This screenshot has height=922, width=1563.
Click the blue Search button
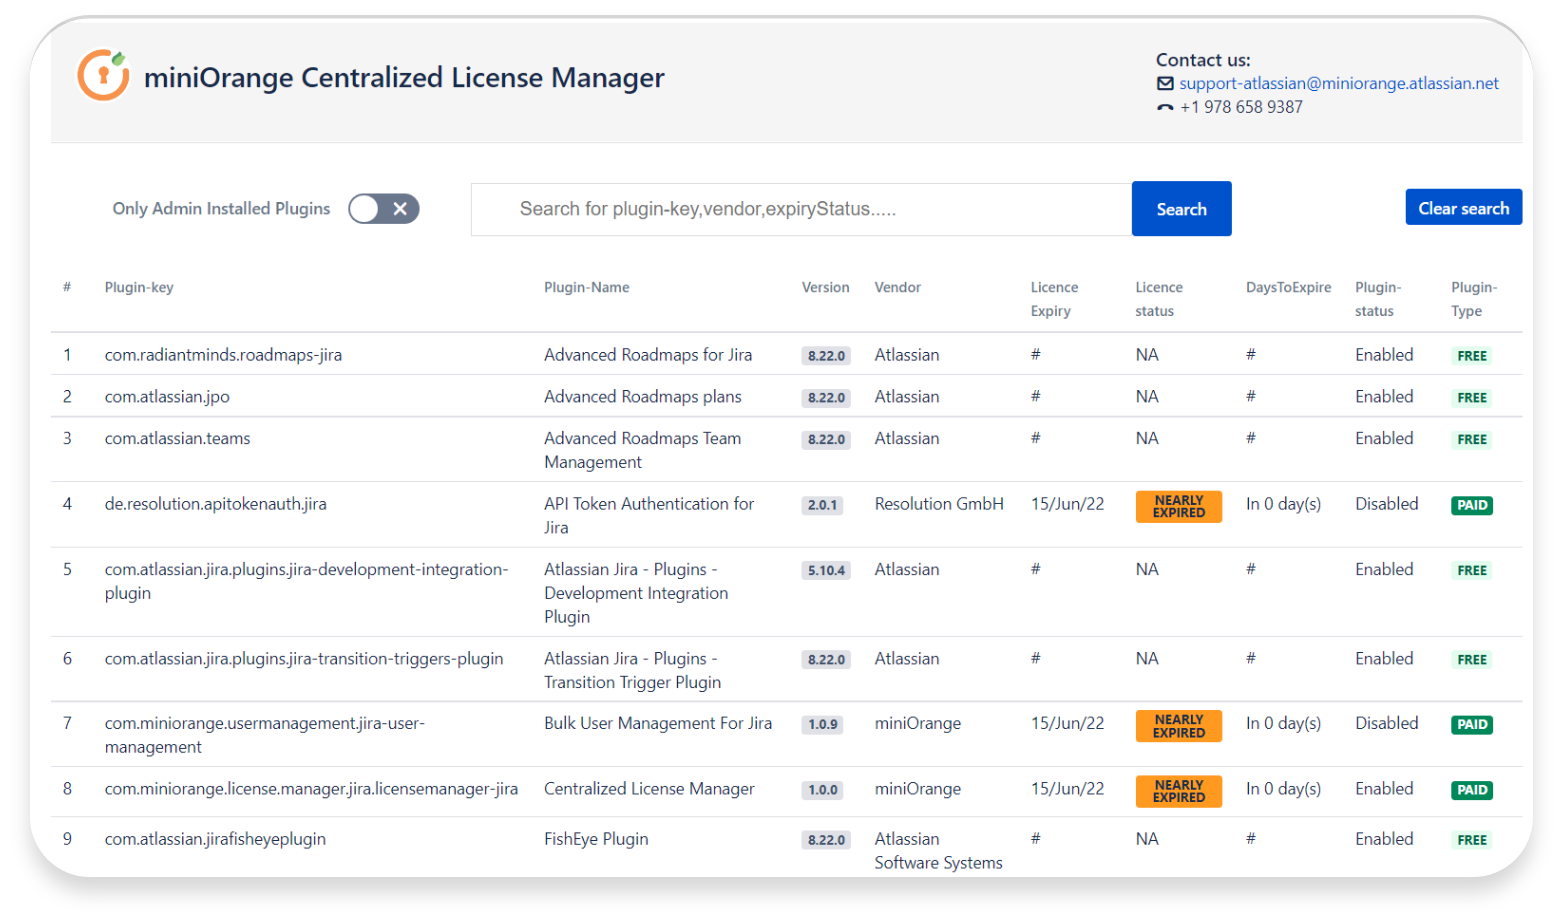point(1181,209)
